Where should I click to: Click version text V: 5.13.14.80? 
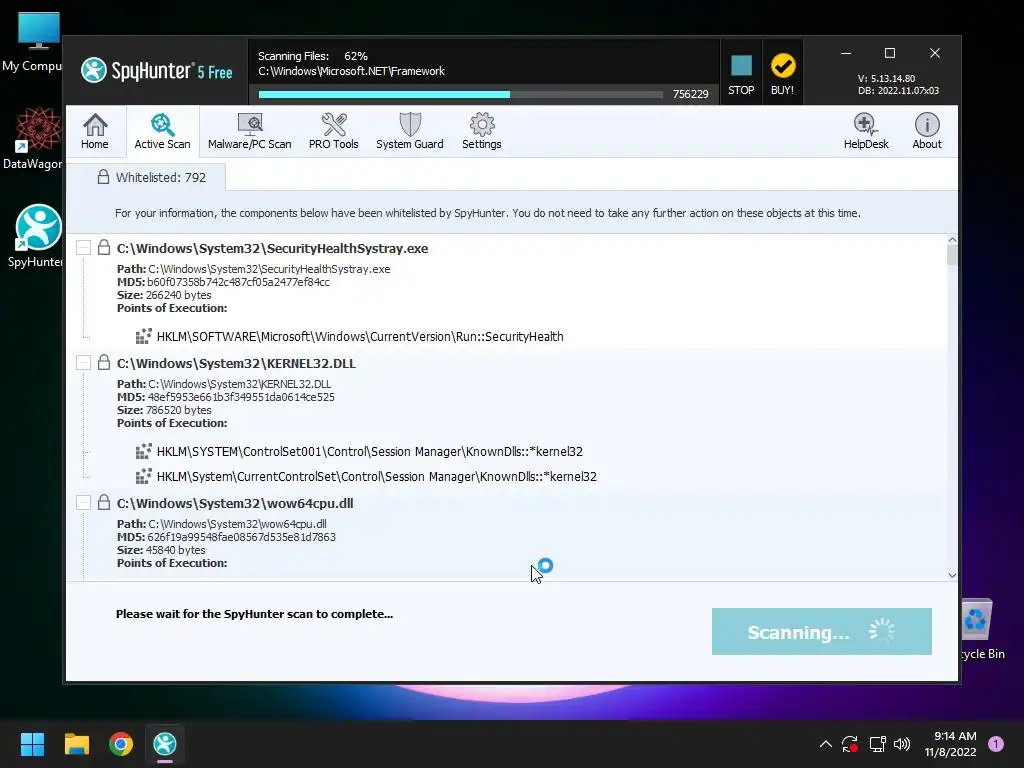click(886, 78)
